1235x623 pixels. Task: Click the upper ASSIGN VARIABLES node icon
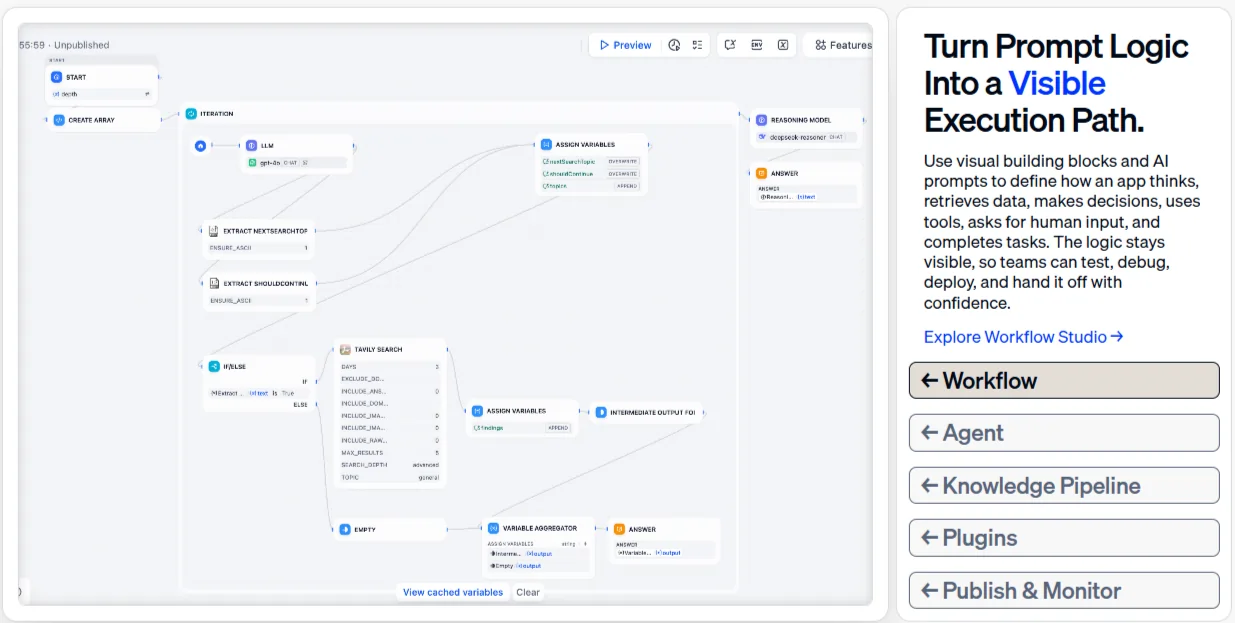pos(546,145)
